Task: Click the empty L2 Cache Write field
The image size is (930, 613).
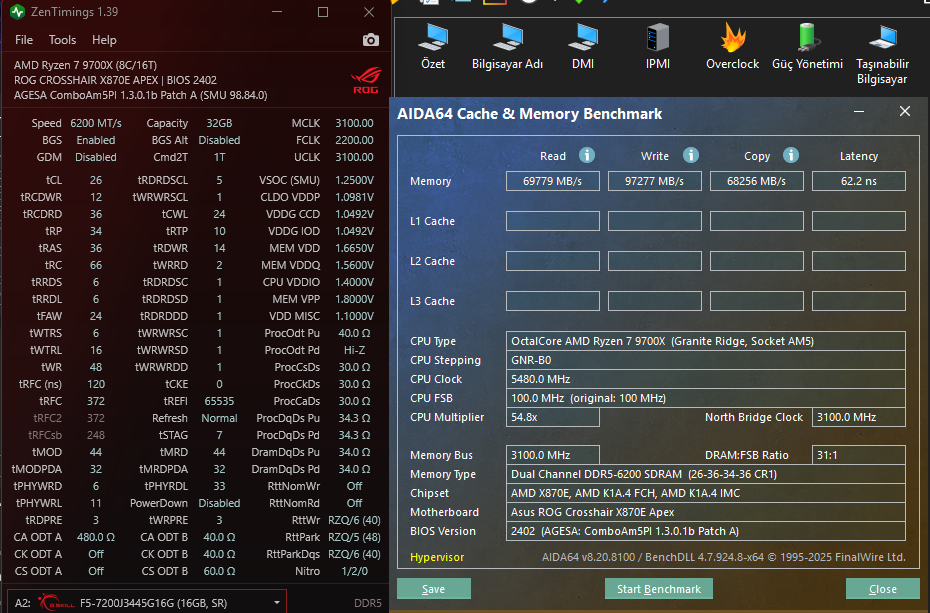Action: [654, 261]
